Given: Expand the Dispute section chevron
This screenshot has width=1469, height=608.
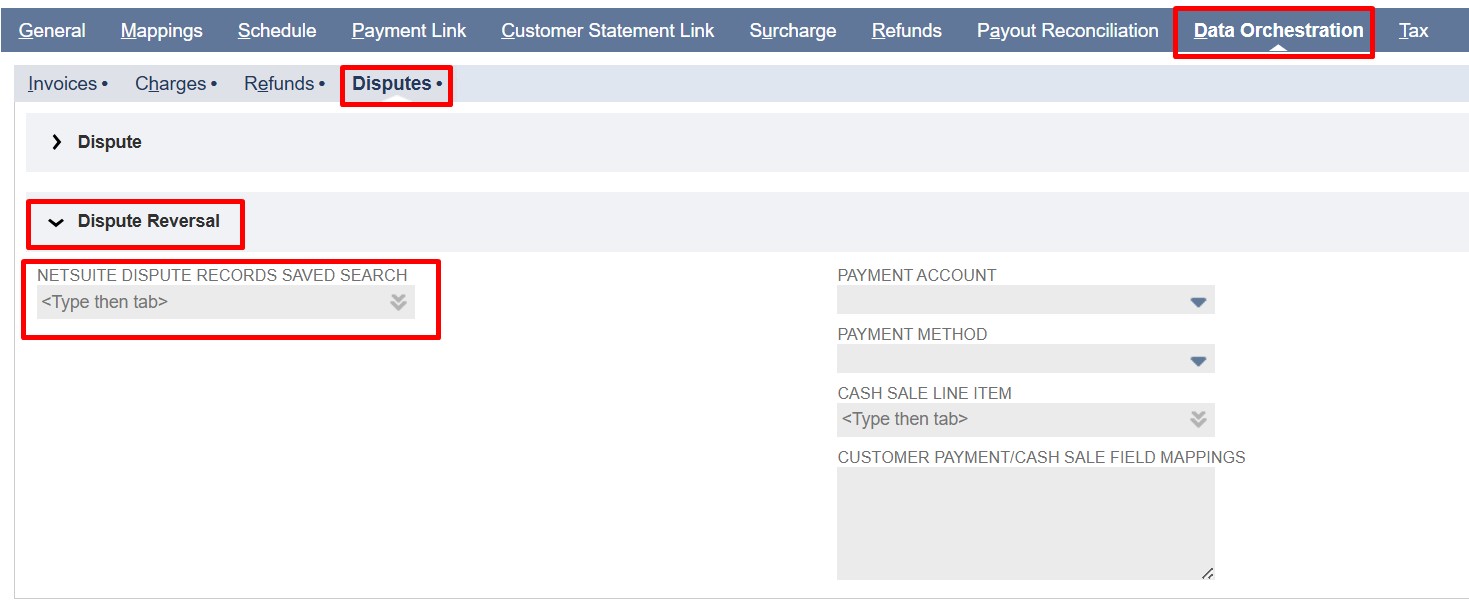Looking at the screenshot, I should (57, 142).
